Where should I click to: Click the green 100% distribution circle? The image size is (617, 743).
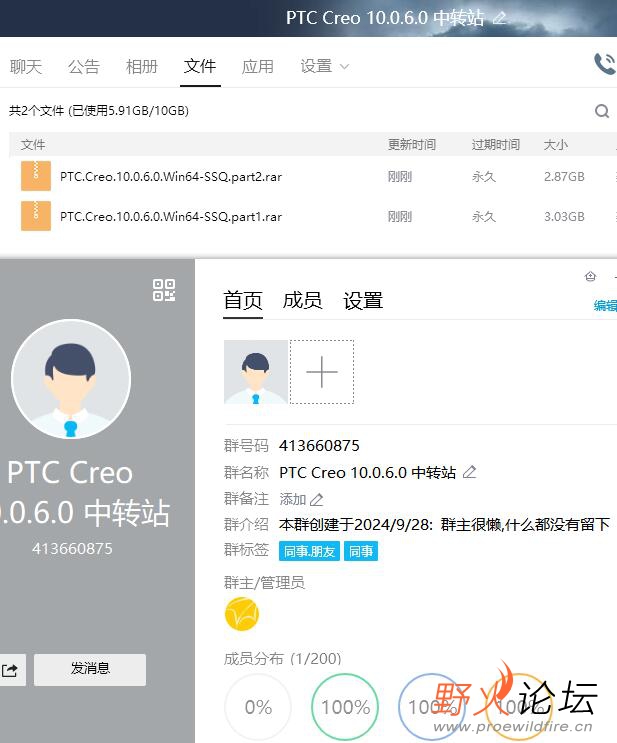pos(345,707)
